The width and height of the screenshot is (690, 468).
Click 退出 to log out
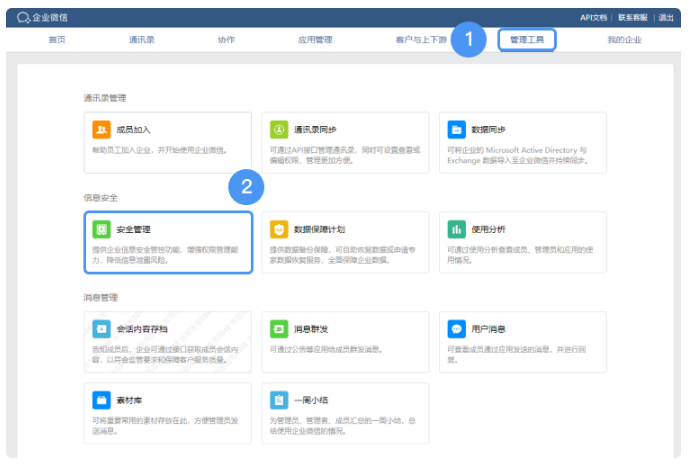tap(666, 17)
